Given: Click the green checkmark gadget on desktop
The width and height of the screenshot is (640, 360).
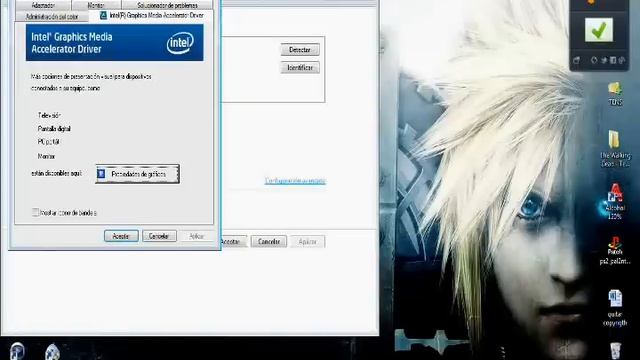Looking at the screenshot, I should [x=598, y=30].
